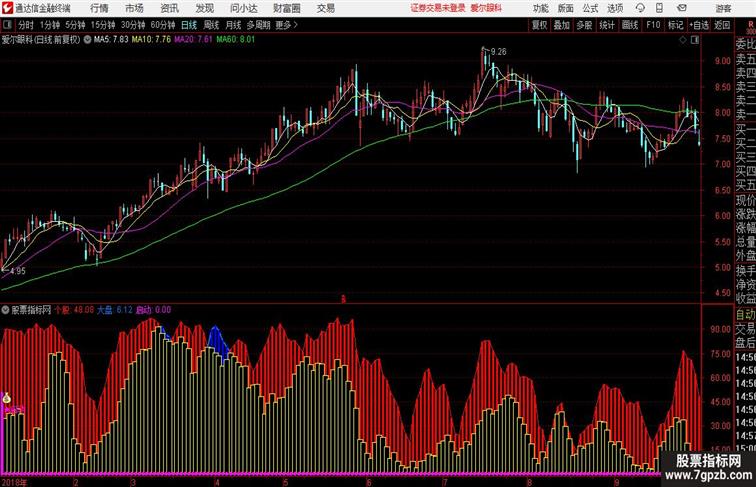Expand dropdown beside 股票指标网 indicator

click(5, 310)
